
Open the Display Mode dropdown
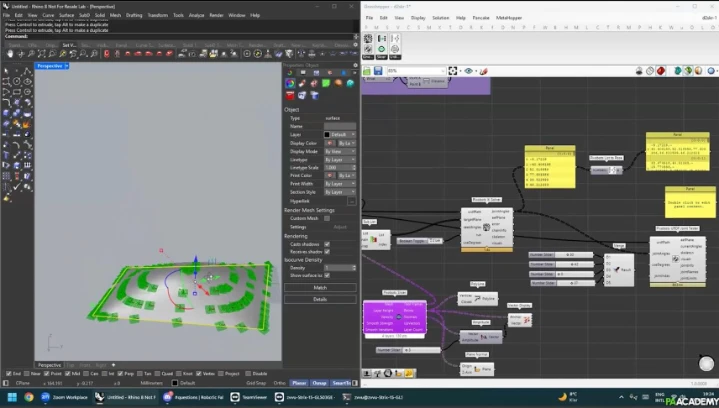pyautogui.click(x=340, y=152)
